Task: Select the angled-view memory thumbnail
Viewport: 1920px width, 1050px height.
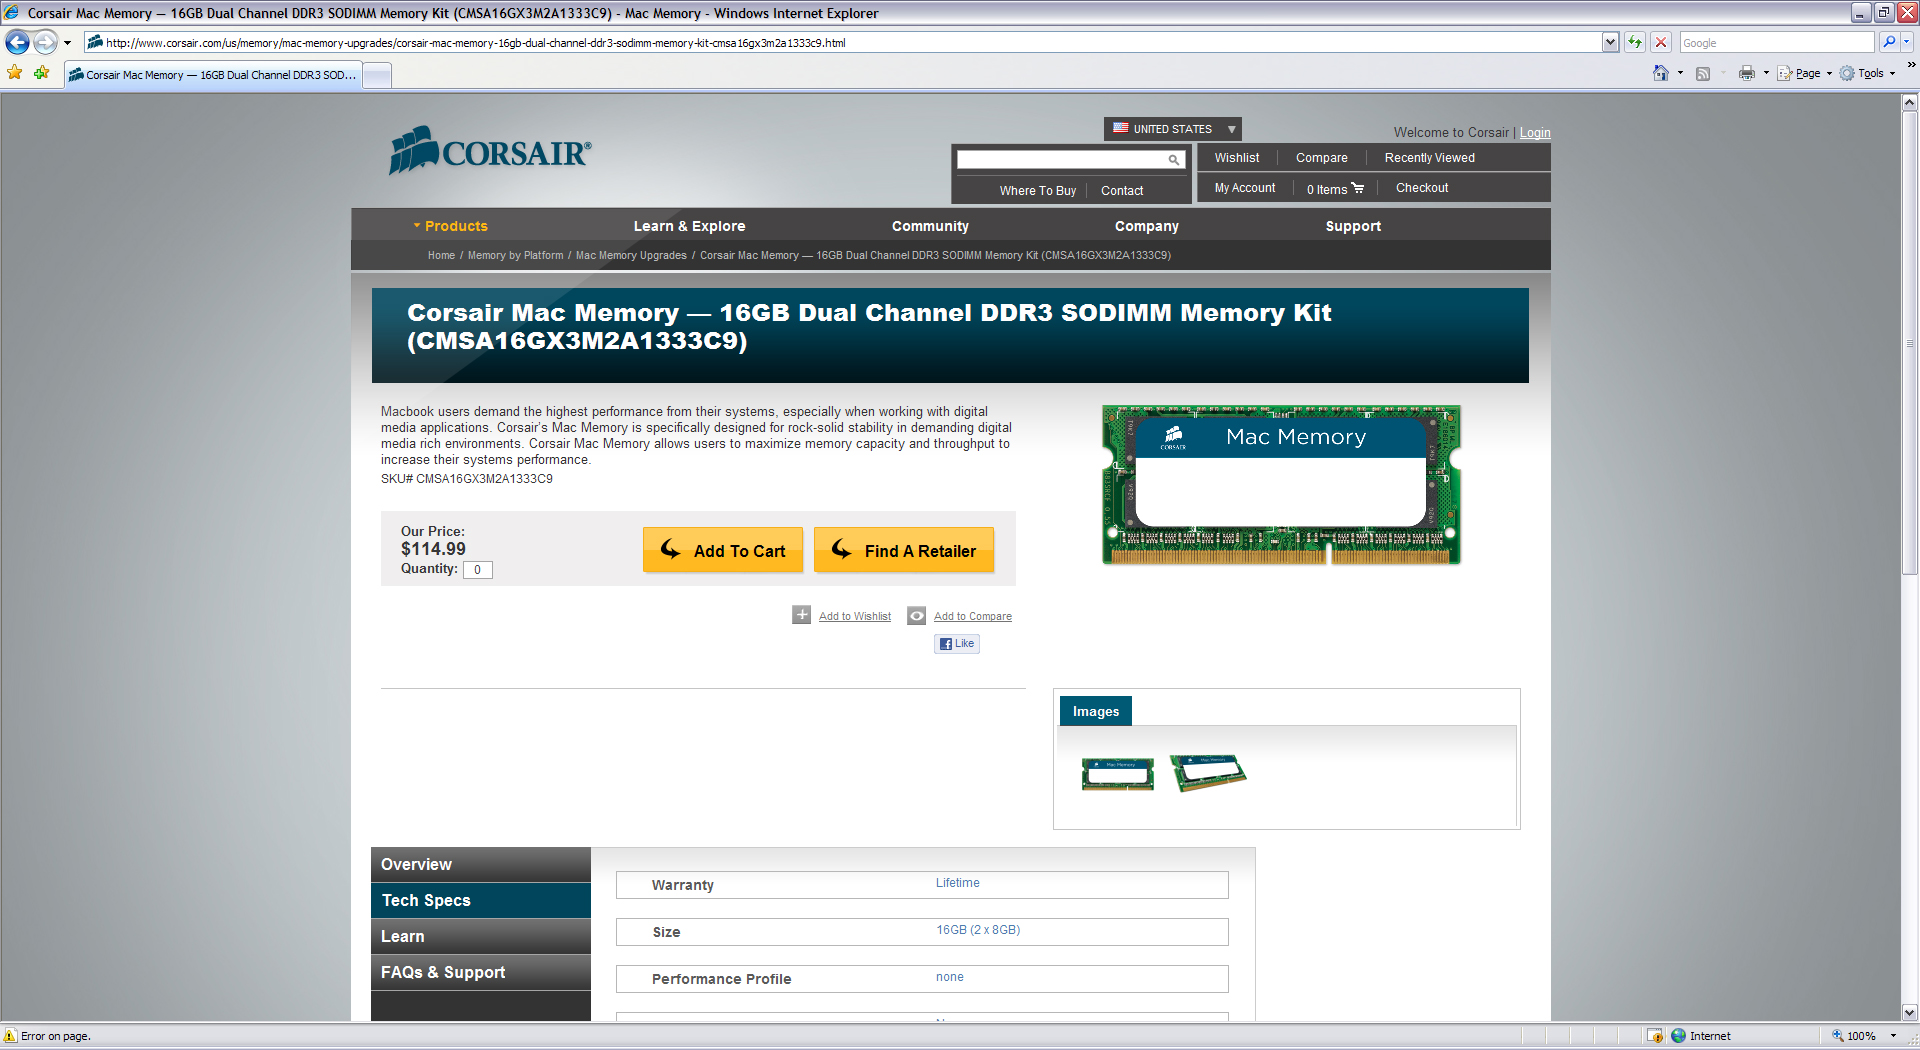Action: tap(1208, 773)
